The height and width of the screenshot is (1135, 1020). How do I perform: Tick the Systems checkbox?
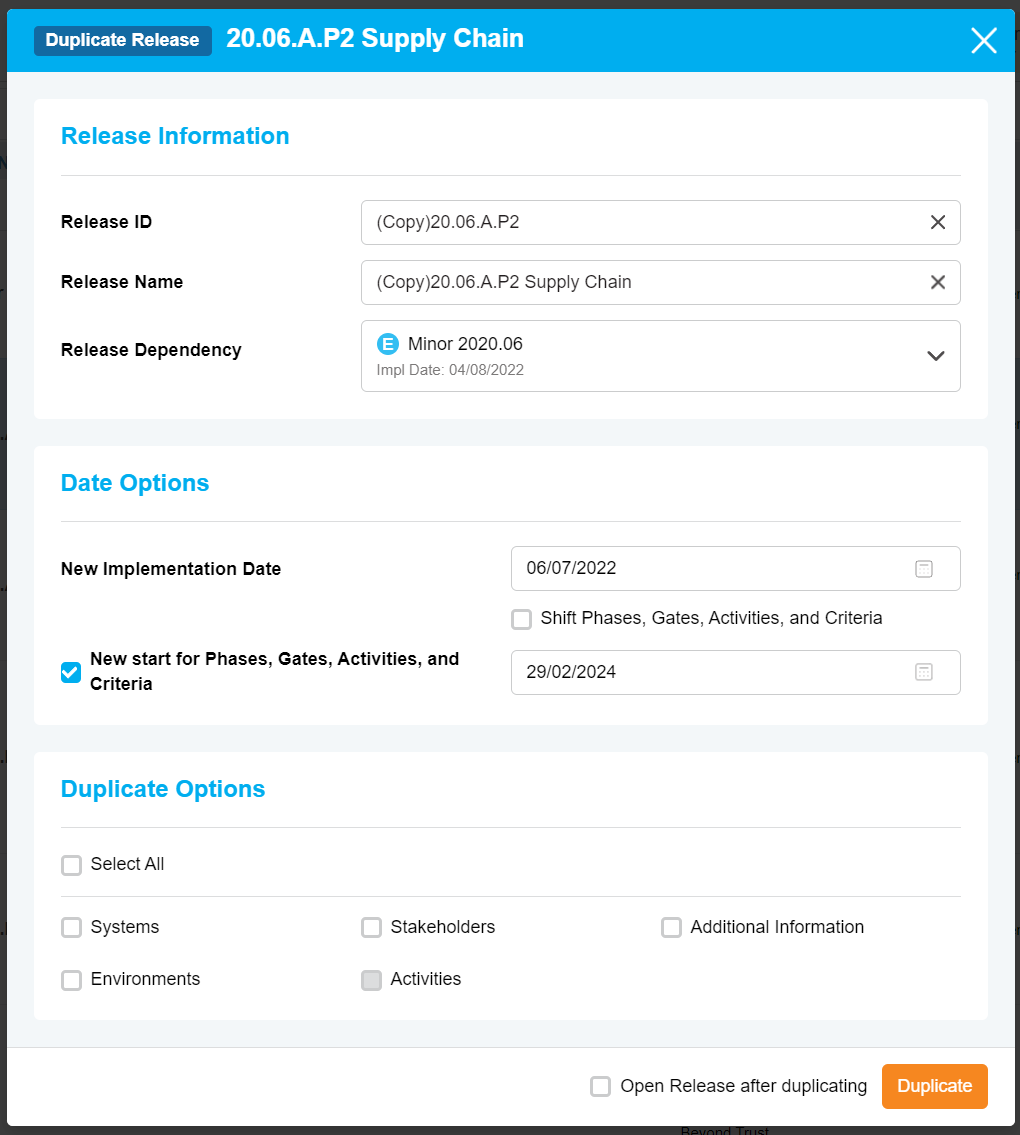click(71, 928)
